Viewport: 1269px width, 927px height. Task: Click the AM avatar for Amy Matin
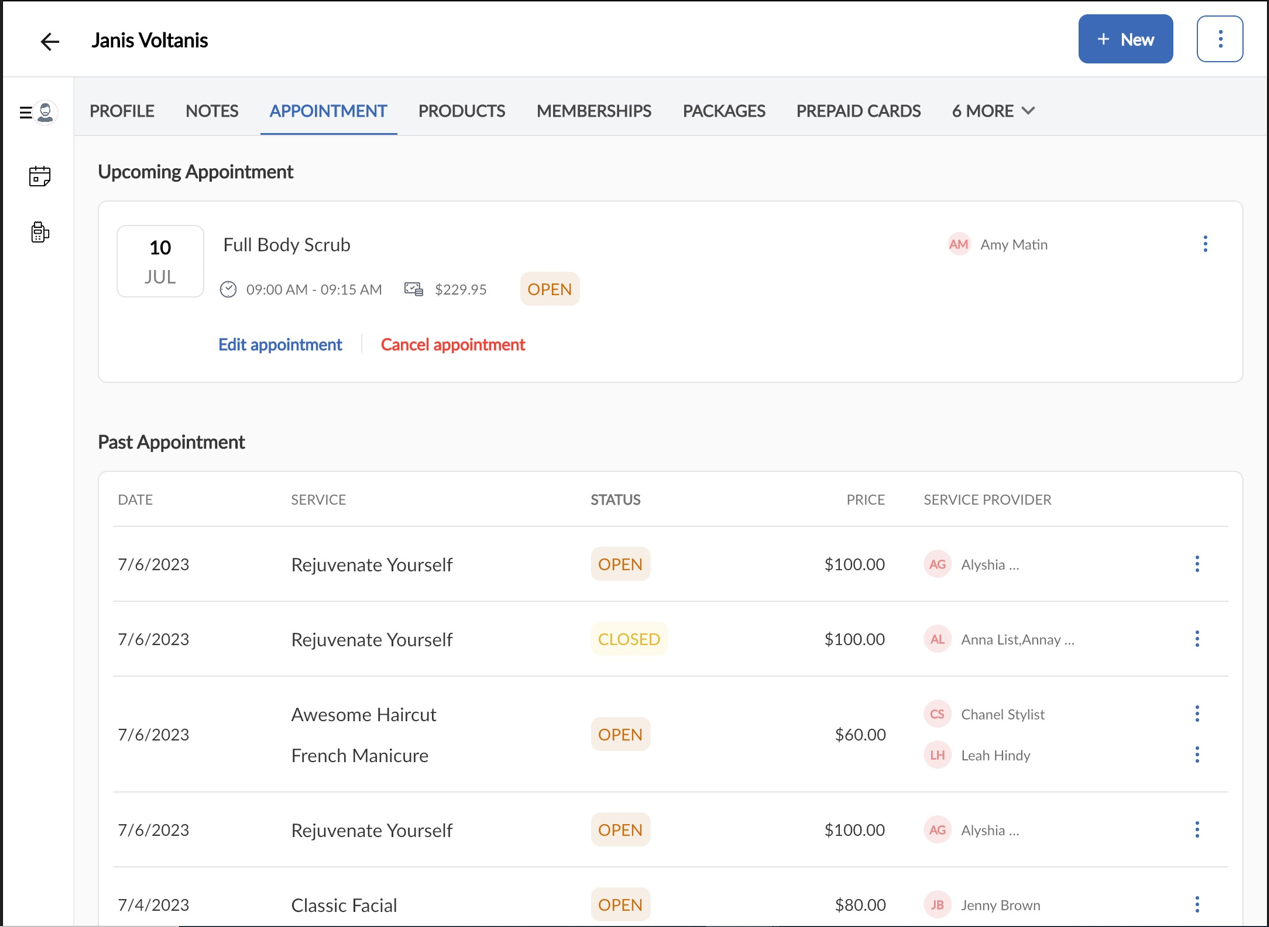click(958, 244)
